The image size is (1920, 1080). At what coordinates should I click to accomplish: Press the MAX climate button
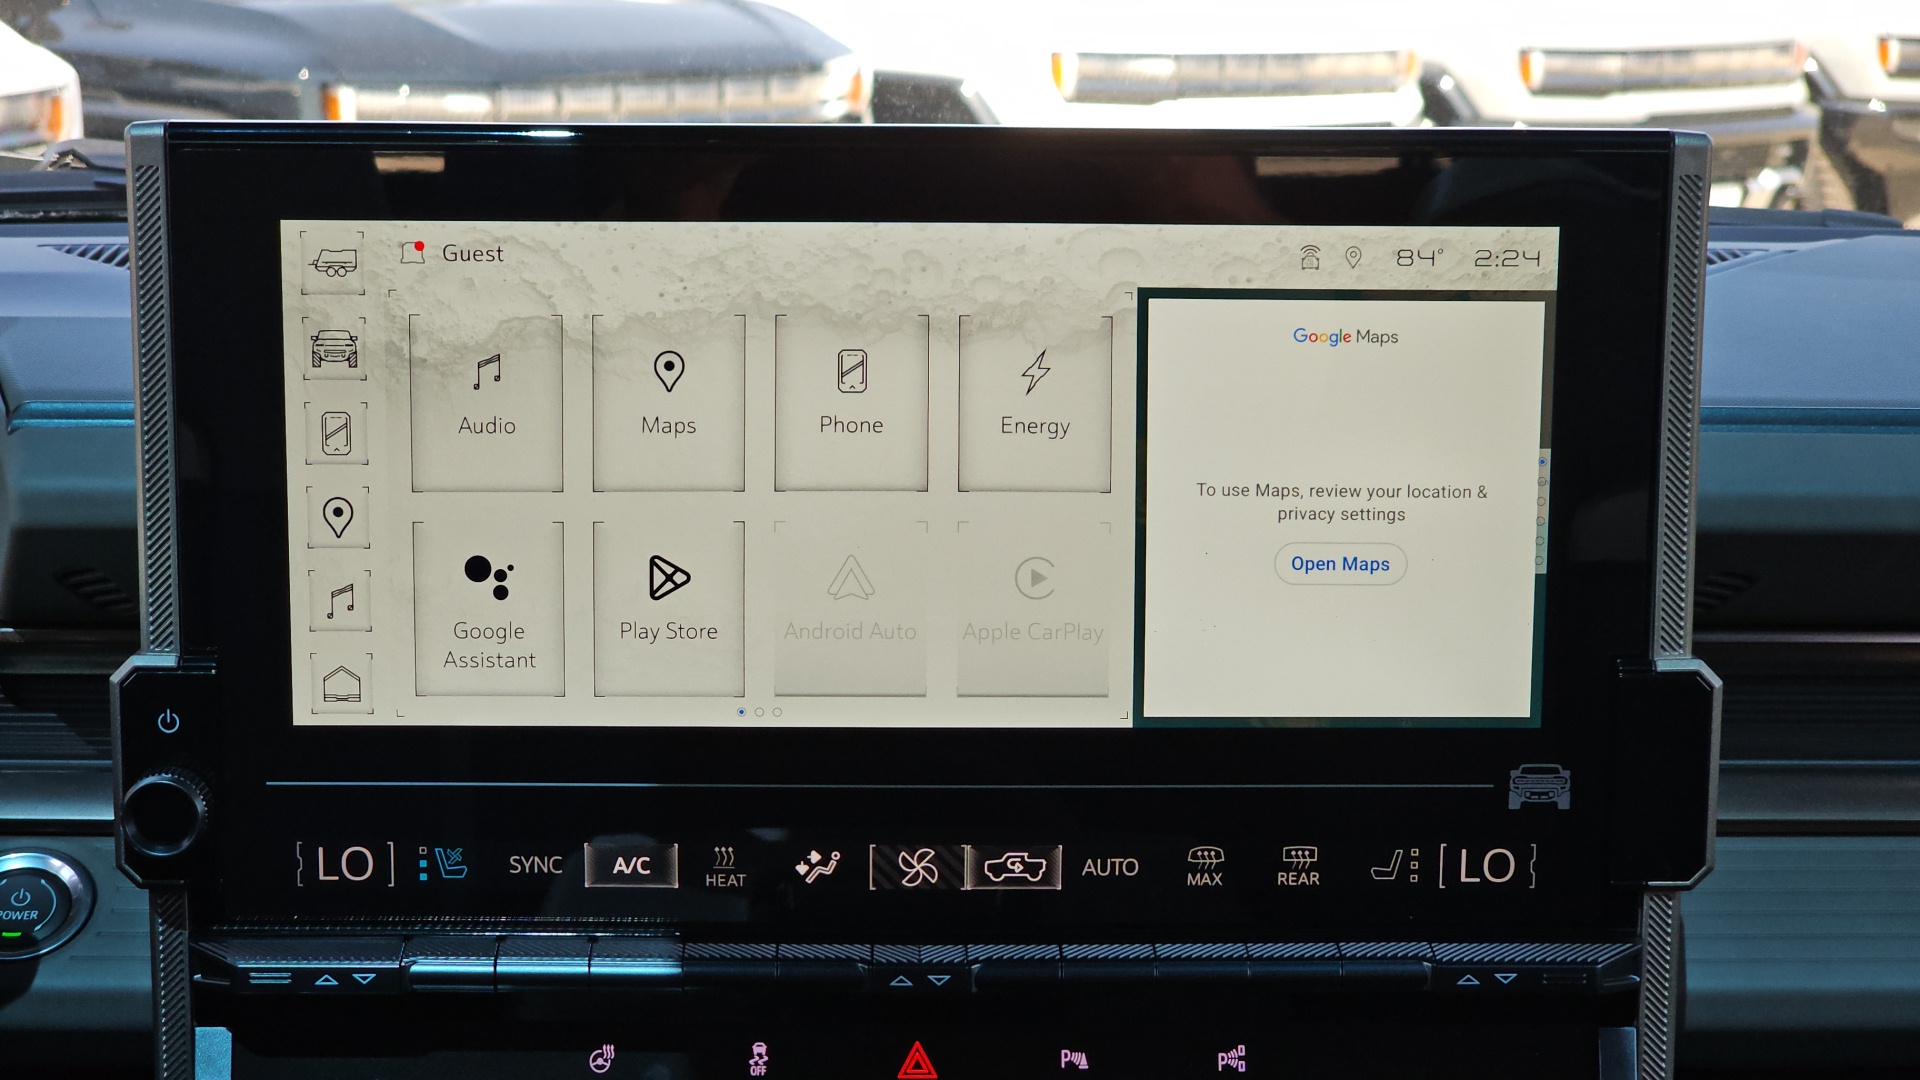click(x=1199, y=865)
